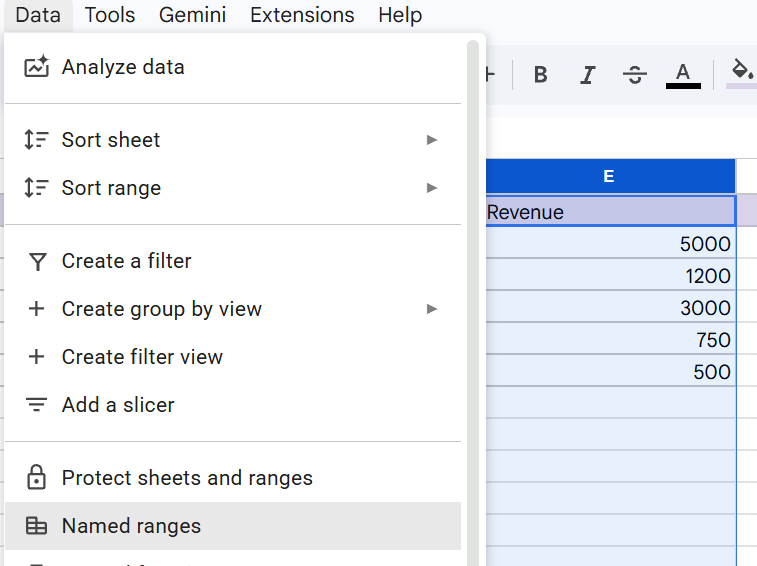Select the cell containing 3000
The width and height of the screenshot is (757, 566).
[610, 308]
